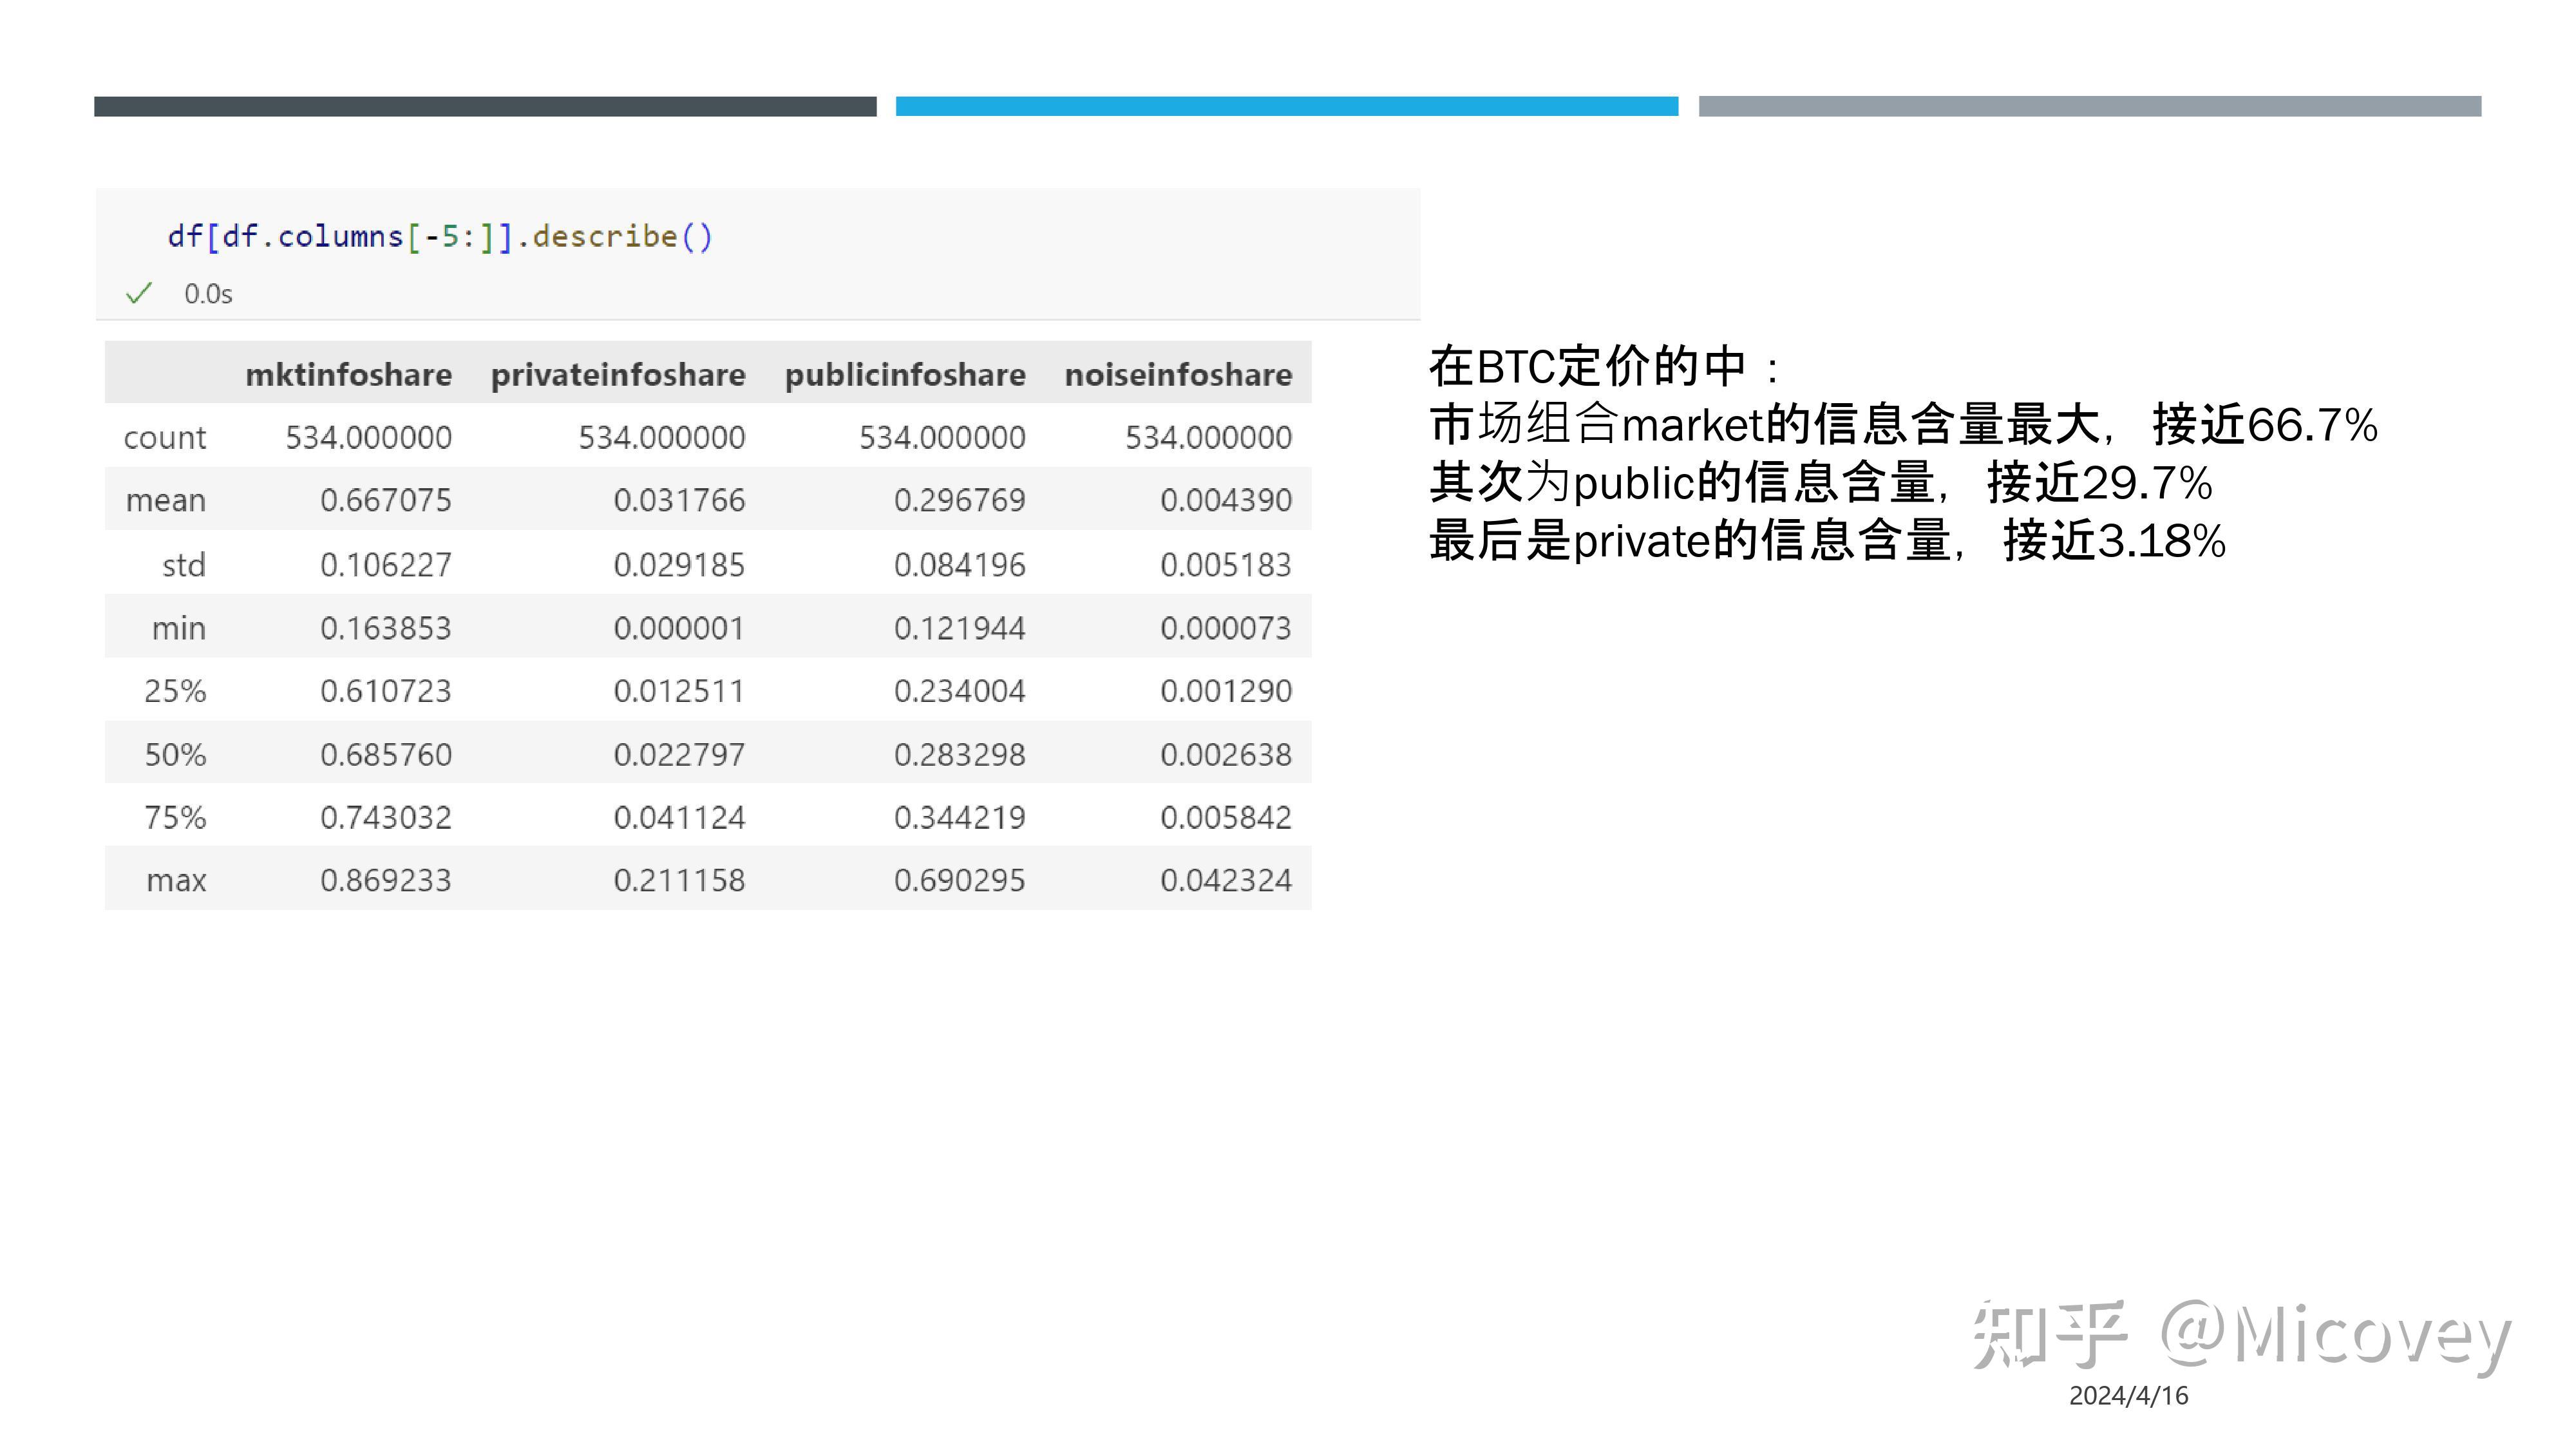Click 25% value 0.234004

tap(960, 691)
